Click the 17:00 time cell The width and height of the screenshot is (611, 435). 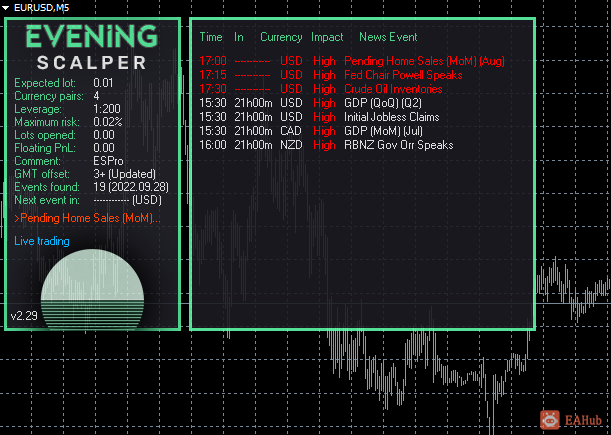[213, 61]
